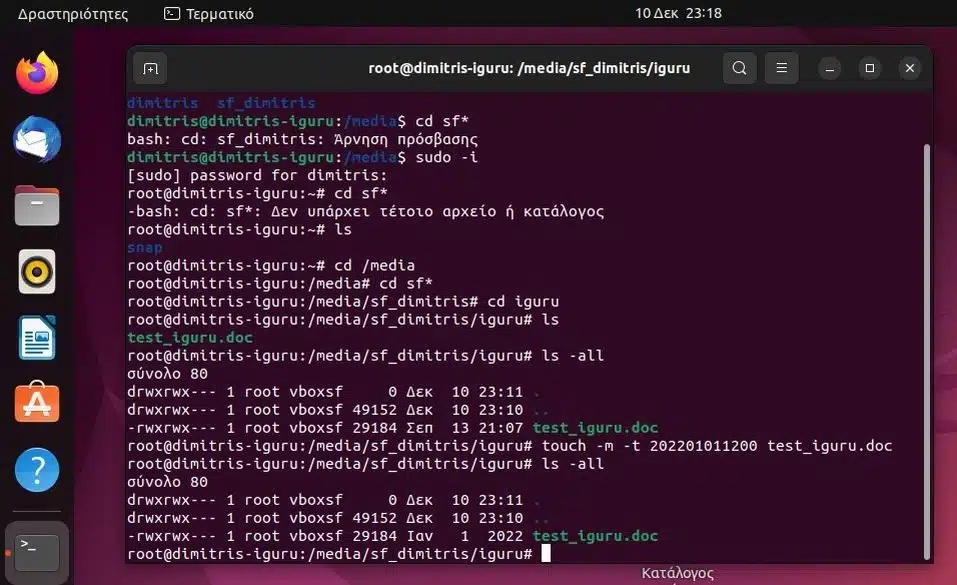Image resolution: width=957 pixels, height=585 pixels.
Task: Click 'Δεν υπάρχει τέτοιο αρχείο ή κατάλογος' line
Action: 366,212
